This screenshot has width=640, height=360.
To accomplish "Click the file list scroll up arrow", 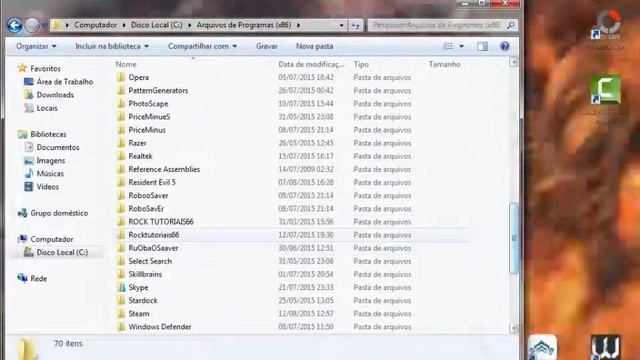I will [514, 62].
